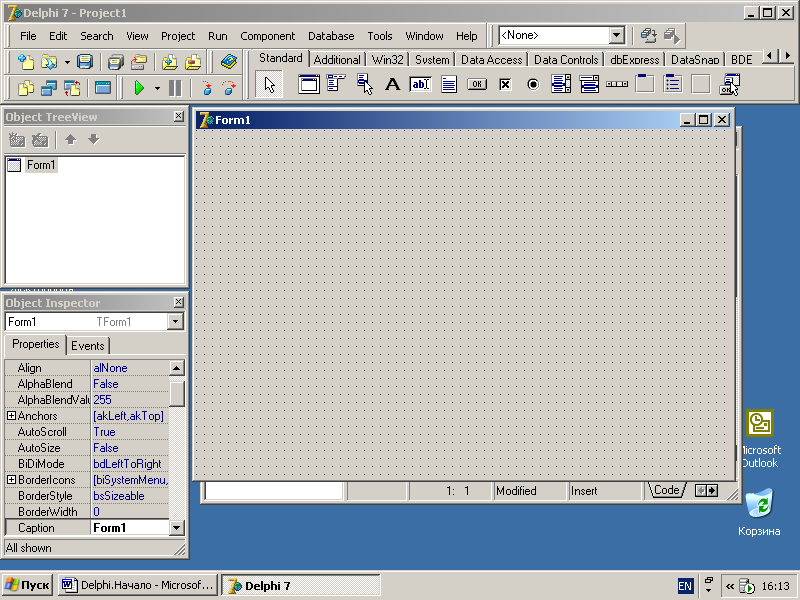The height and width of the screenshot is (600, 800).
Task: Click the View Unit toolbar icon
Action: tap(25, 88)
